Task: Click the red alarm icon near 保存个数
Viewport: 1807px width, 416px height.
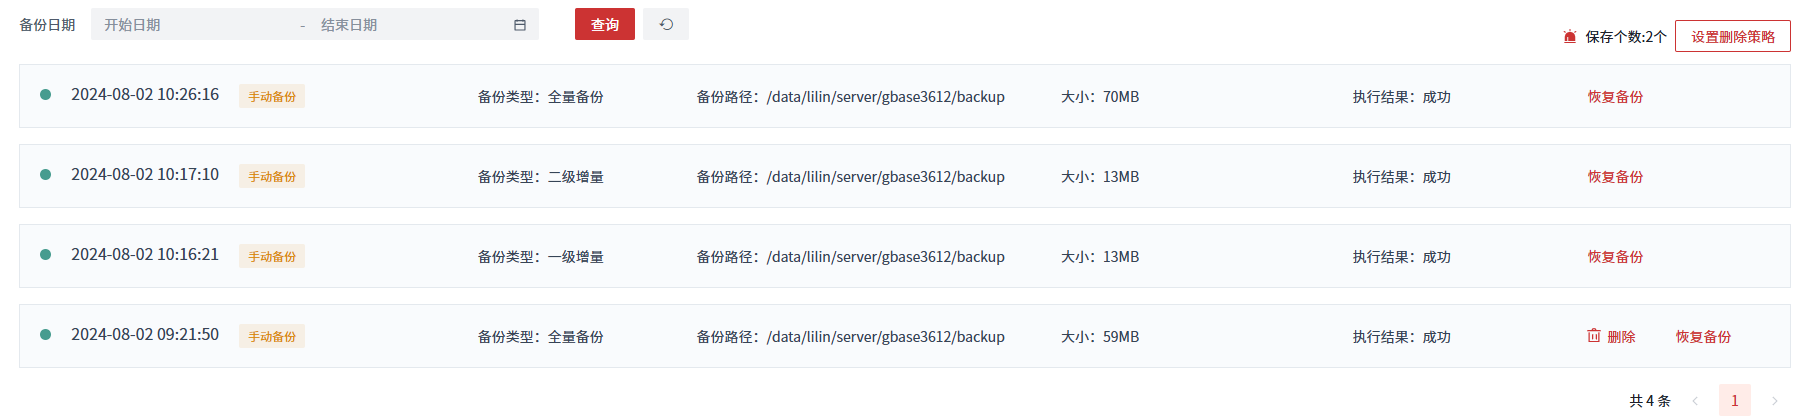Action: (1570, 37)
